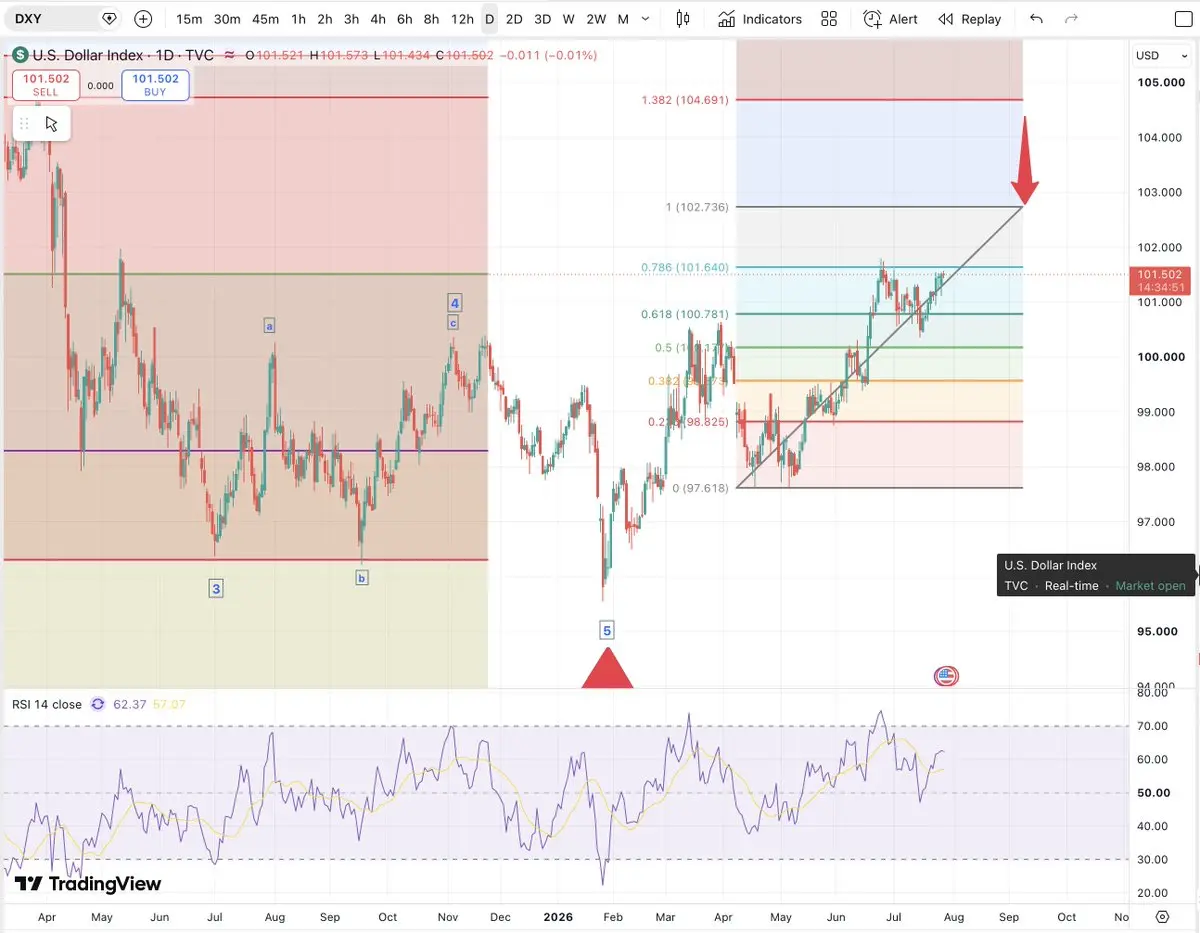Click the TradingView logo
The image size is (1200, 933).
(88, 884)
